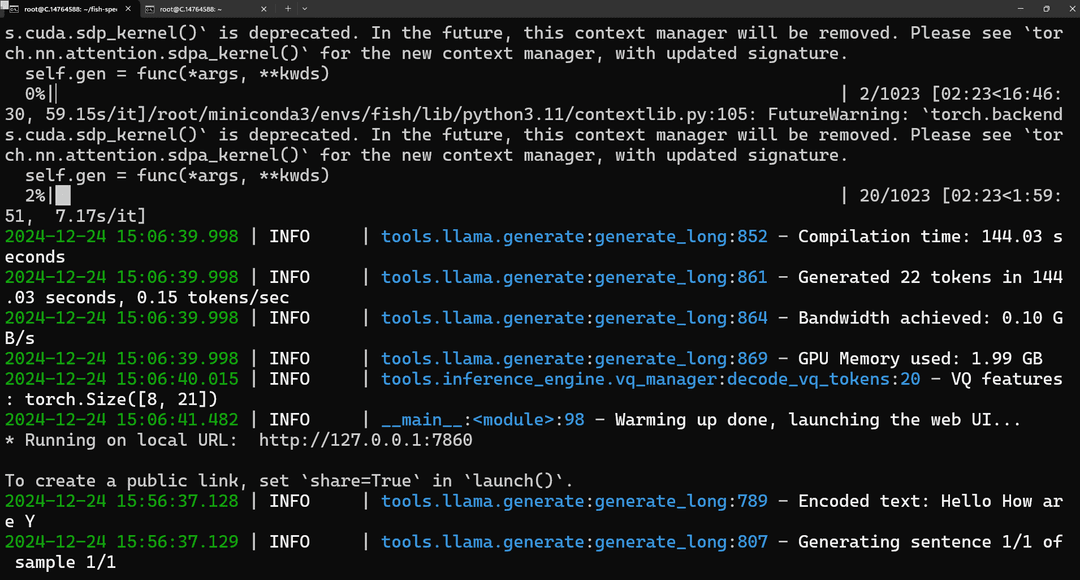Click the 2% progress bar block

point(63,196)
